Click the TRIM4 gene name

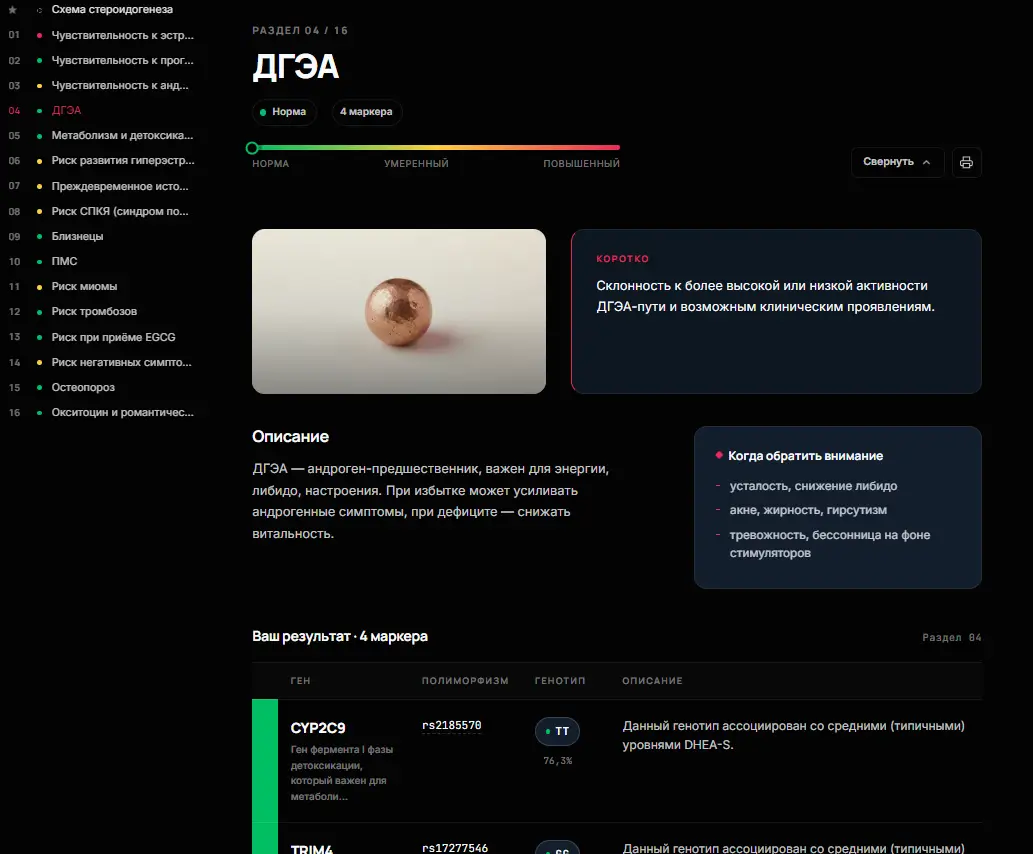(x=312, y=849)
